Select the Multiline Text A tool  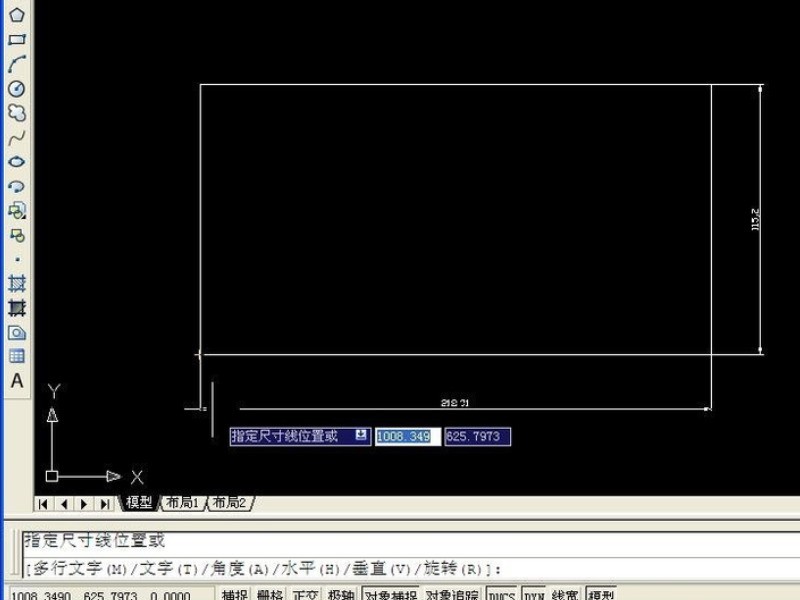(17, 381)
